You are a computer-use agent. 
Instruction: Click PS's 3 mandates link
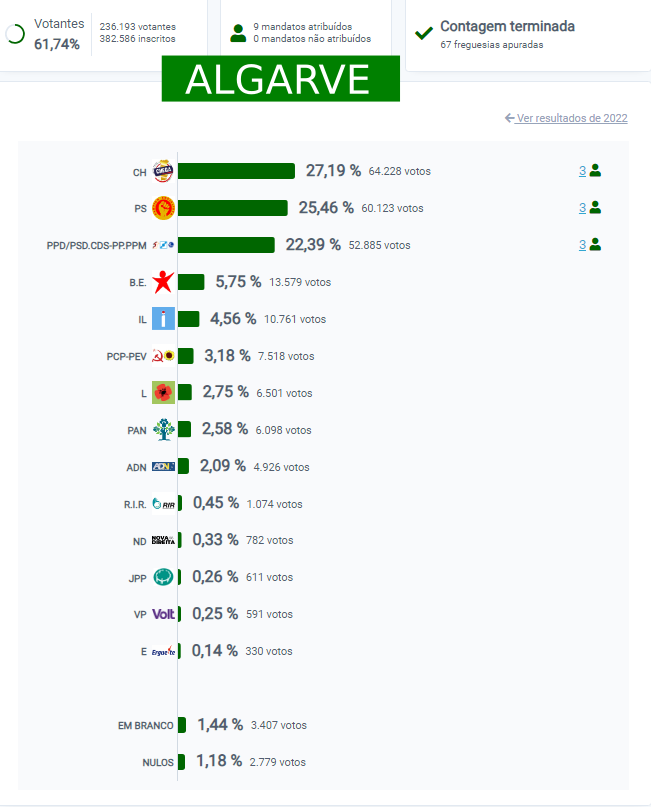[582, 208]
